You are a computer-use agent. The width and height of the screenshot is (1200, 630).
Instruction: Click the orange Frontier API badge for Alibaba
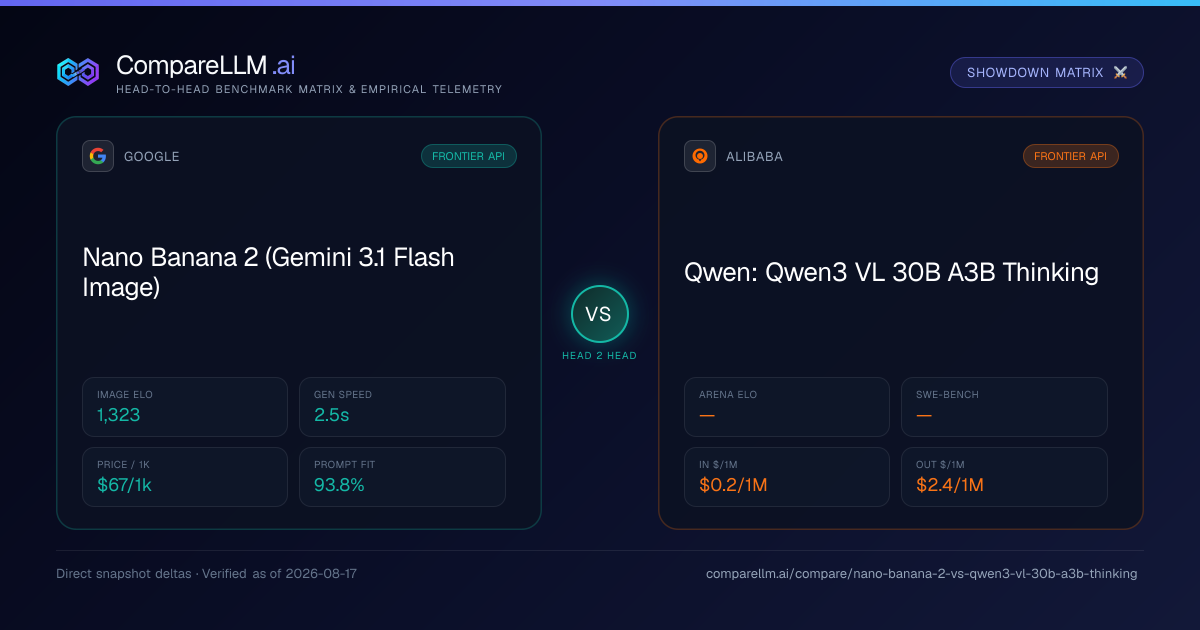[1071, 156]
